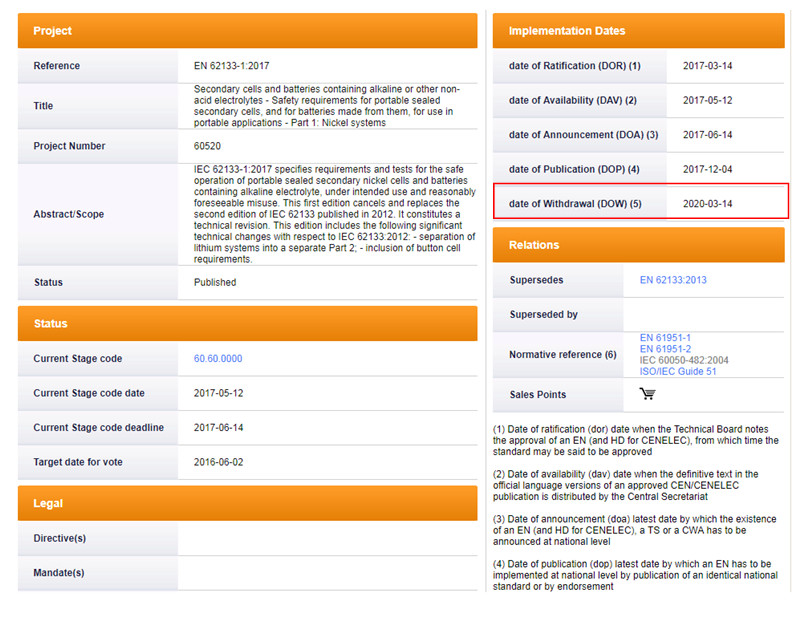The height and width of the screenshot is (623, 806).
Task: Click the Implementation Dates header
Action: point(638,31)
